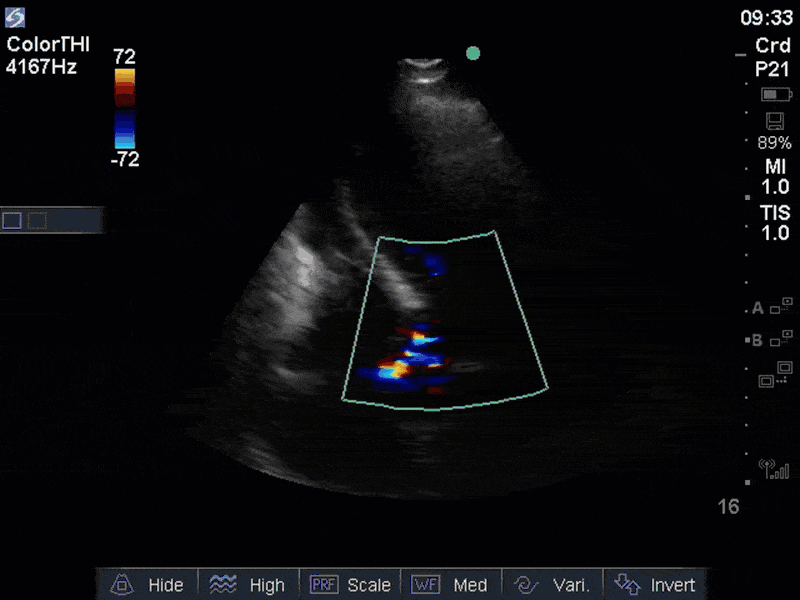Click the Invert arrows icon
This screenshot has width=800, height=600.
click(627, 584)
